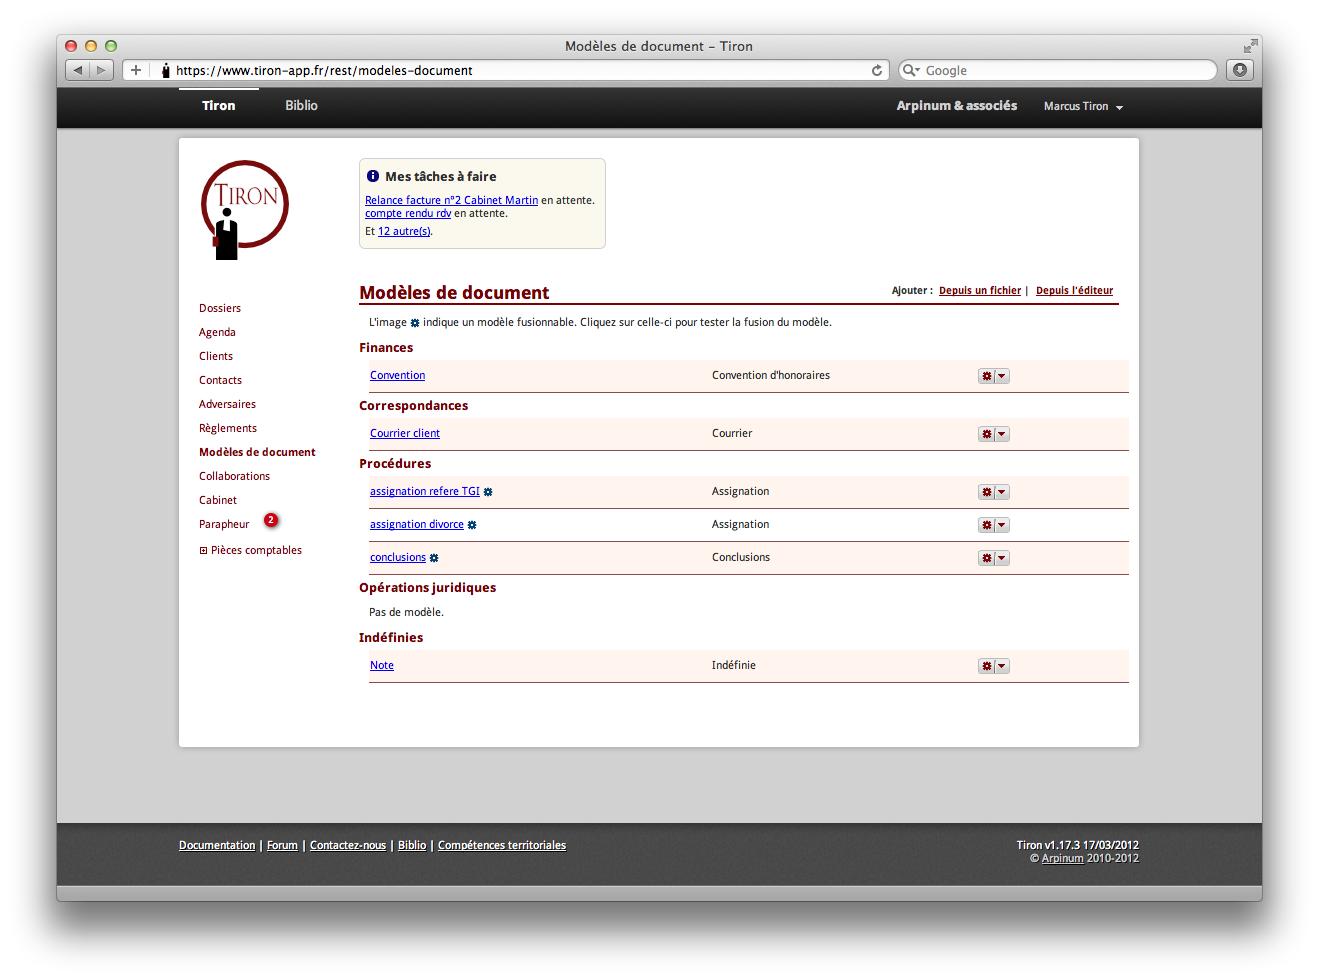
Task: Add a model Depuis l'éditeur
Action: [x=1074, y=291]
